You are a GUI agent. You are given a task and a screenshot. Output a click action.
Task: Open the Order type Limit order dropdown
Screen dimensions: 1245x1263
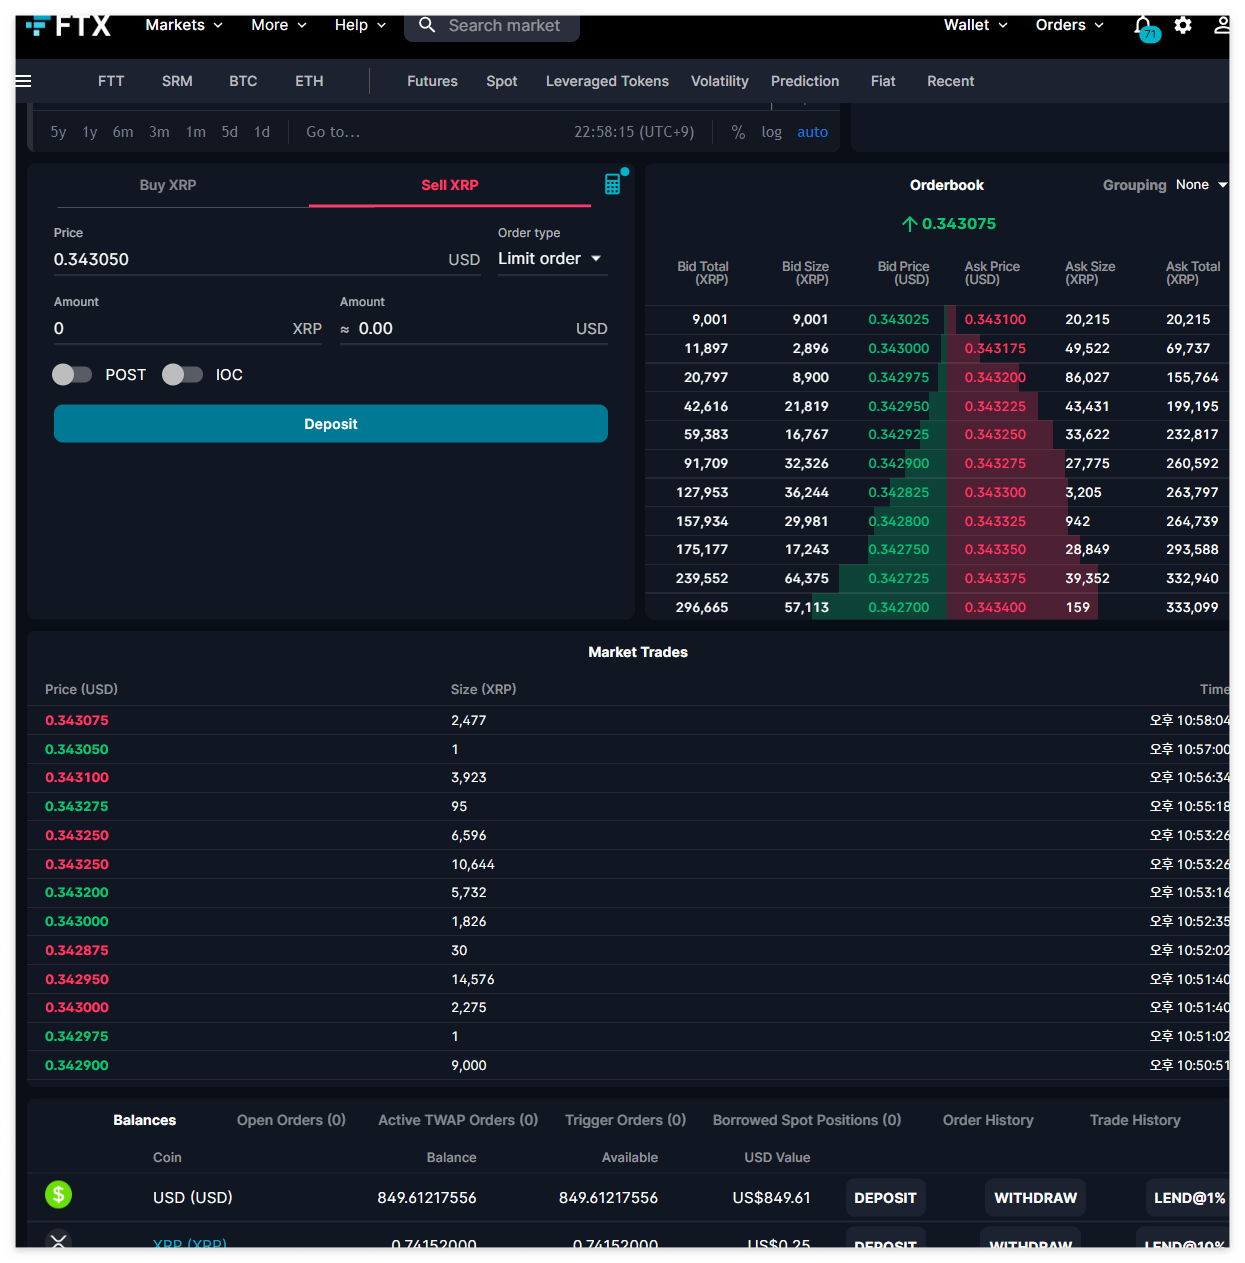(552, 259)
